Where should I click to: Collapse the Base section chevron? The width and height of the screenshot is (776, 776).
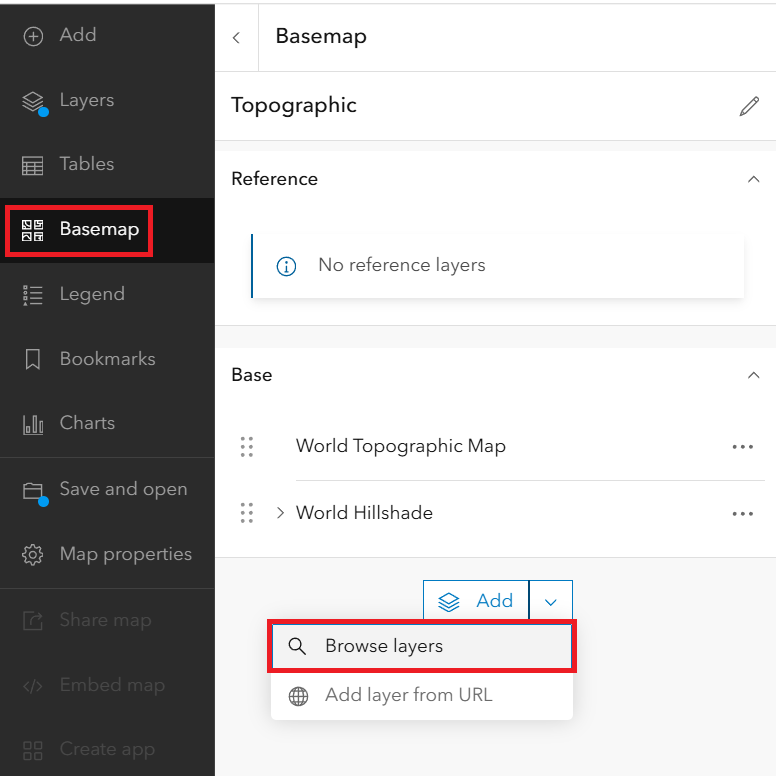tap(753, 375)
